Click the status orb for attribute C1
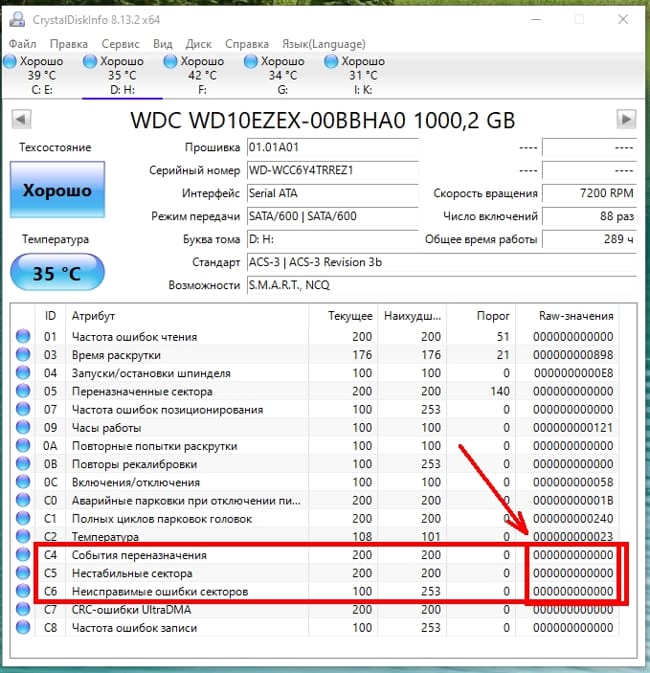Image resolution: width=650 pixels, height=673 pixels. click(23, 518)
